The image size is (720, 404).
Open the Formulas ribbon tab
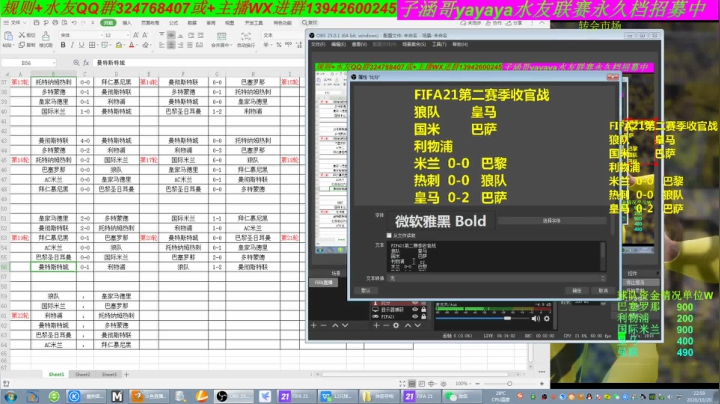[x=174, y=22]
